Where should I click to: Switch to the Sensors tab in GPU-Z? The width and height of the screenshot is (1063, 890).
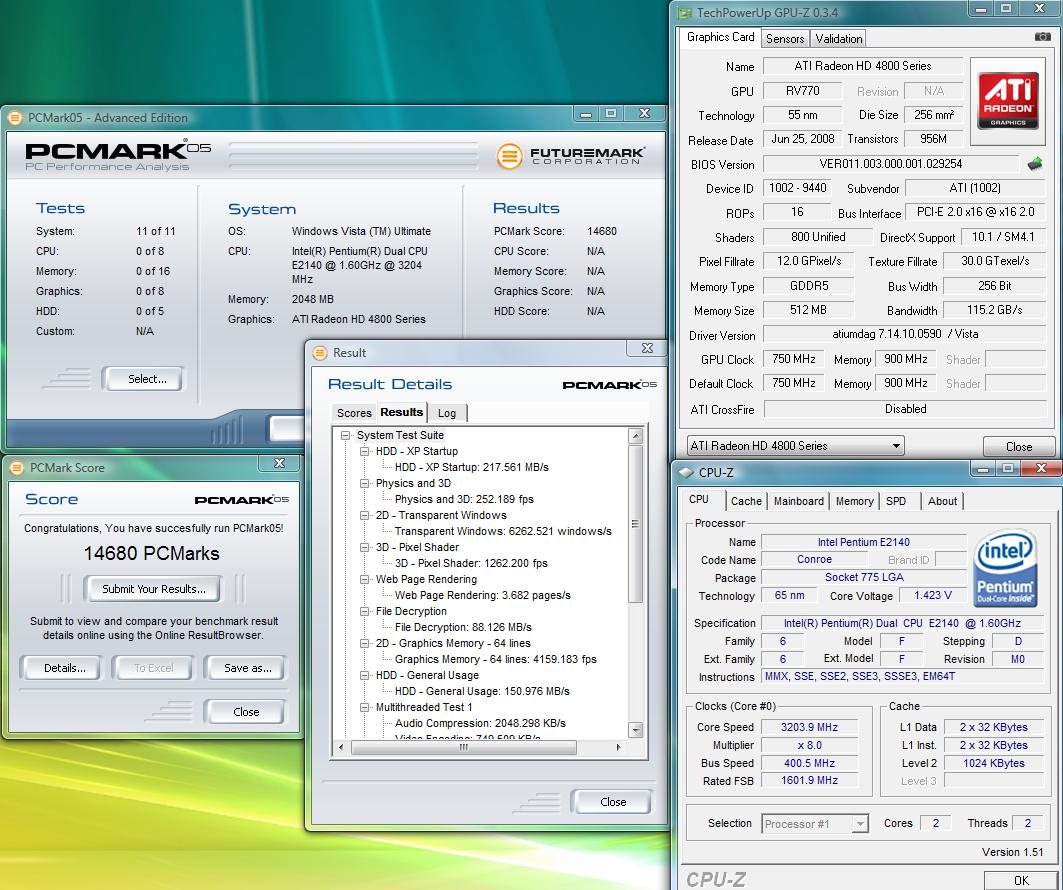785,39
